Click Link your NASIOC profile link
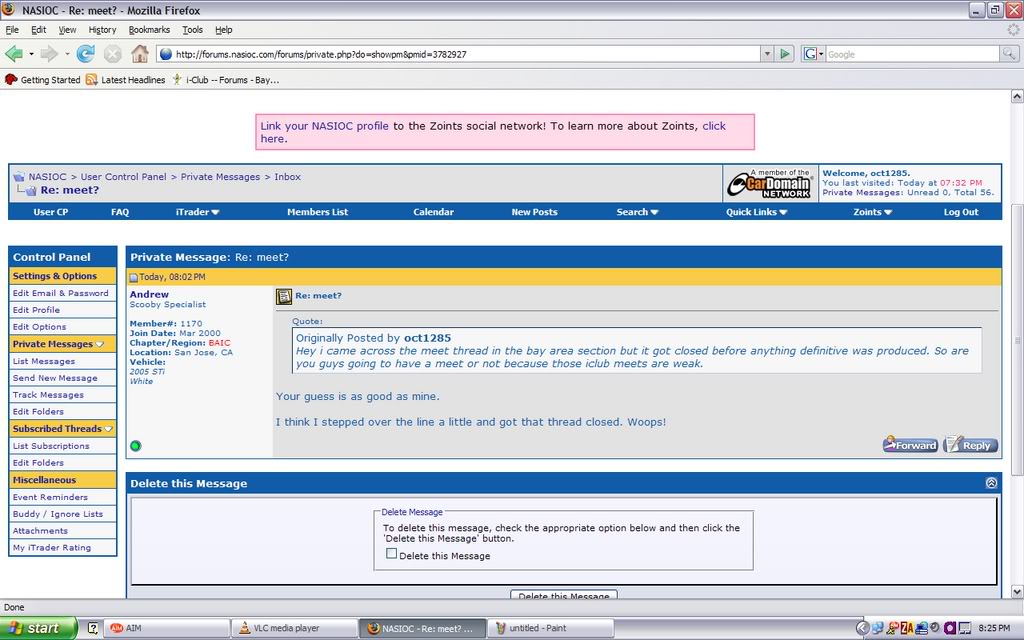Screen dimensions: 1024x640 [325, 126]
